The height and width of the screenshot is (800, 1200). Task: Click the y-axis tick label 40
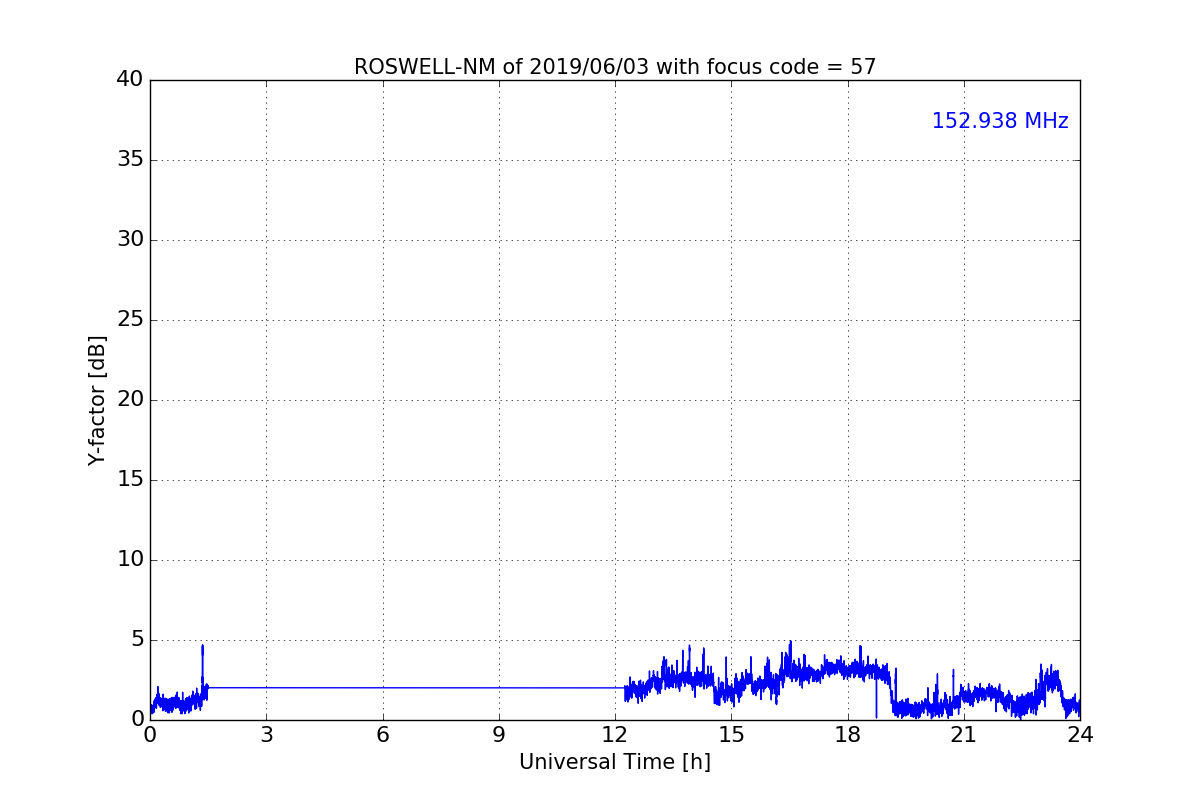[x=129, y=80]
